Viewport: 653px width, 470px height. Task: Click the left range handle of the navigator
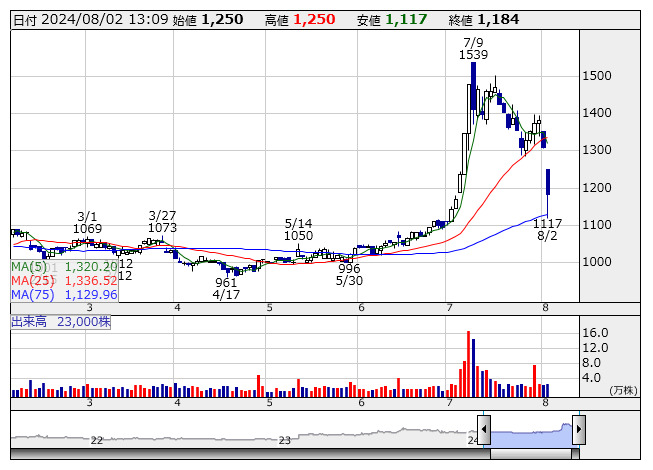click(x=484, y=430)
